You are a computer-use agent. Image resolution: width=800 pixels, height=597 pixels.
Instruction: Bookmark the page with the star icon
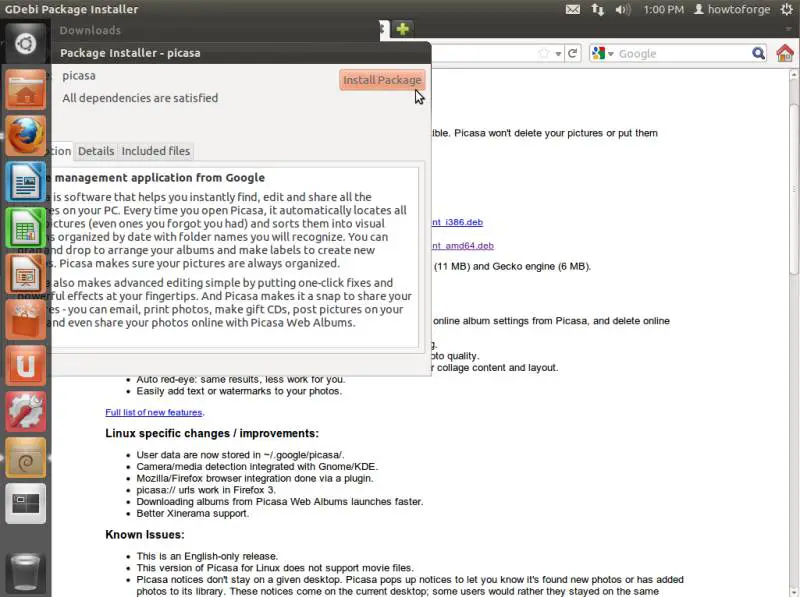(x=544, y=53)
